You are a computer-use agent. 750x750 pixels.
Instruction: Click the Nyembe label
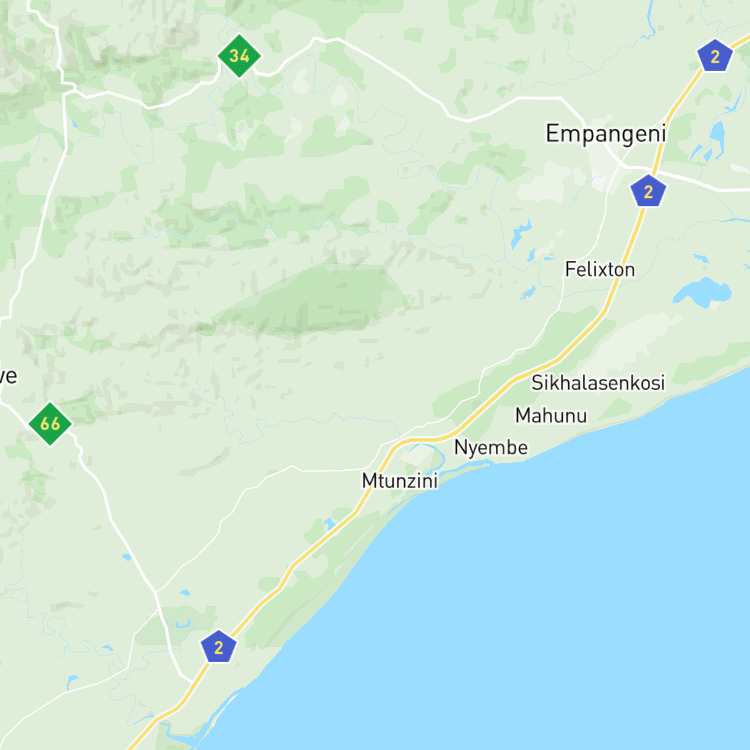point(491,448)
